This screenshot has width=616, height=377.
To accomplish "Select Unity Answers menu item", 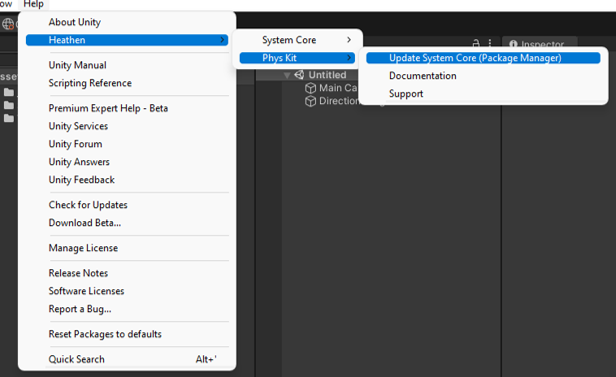I will [79, 162].
